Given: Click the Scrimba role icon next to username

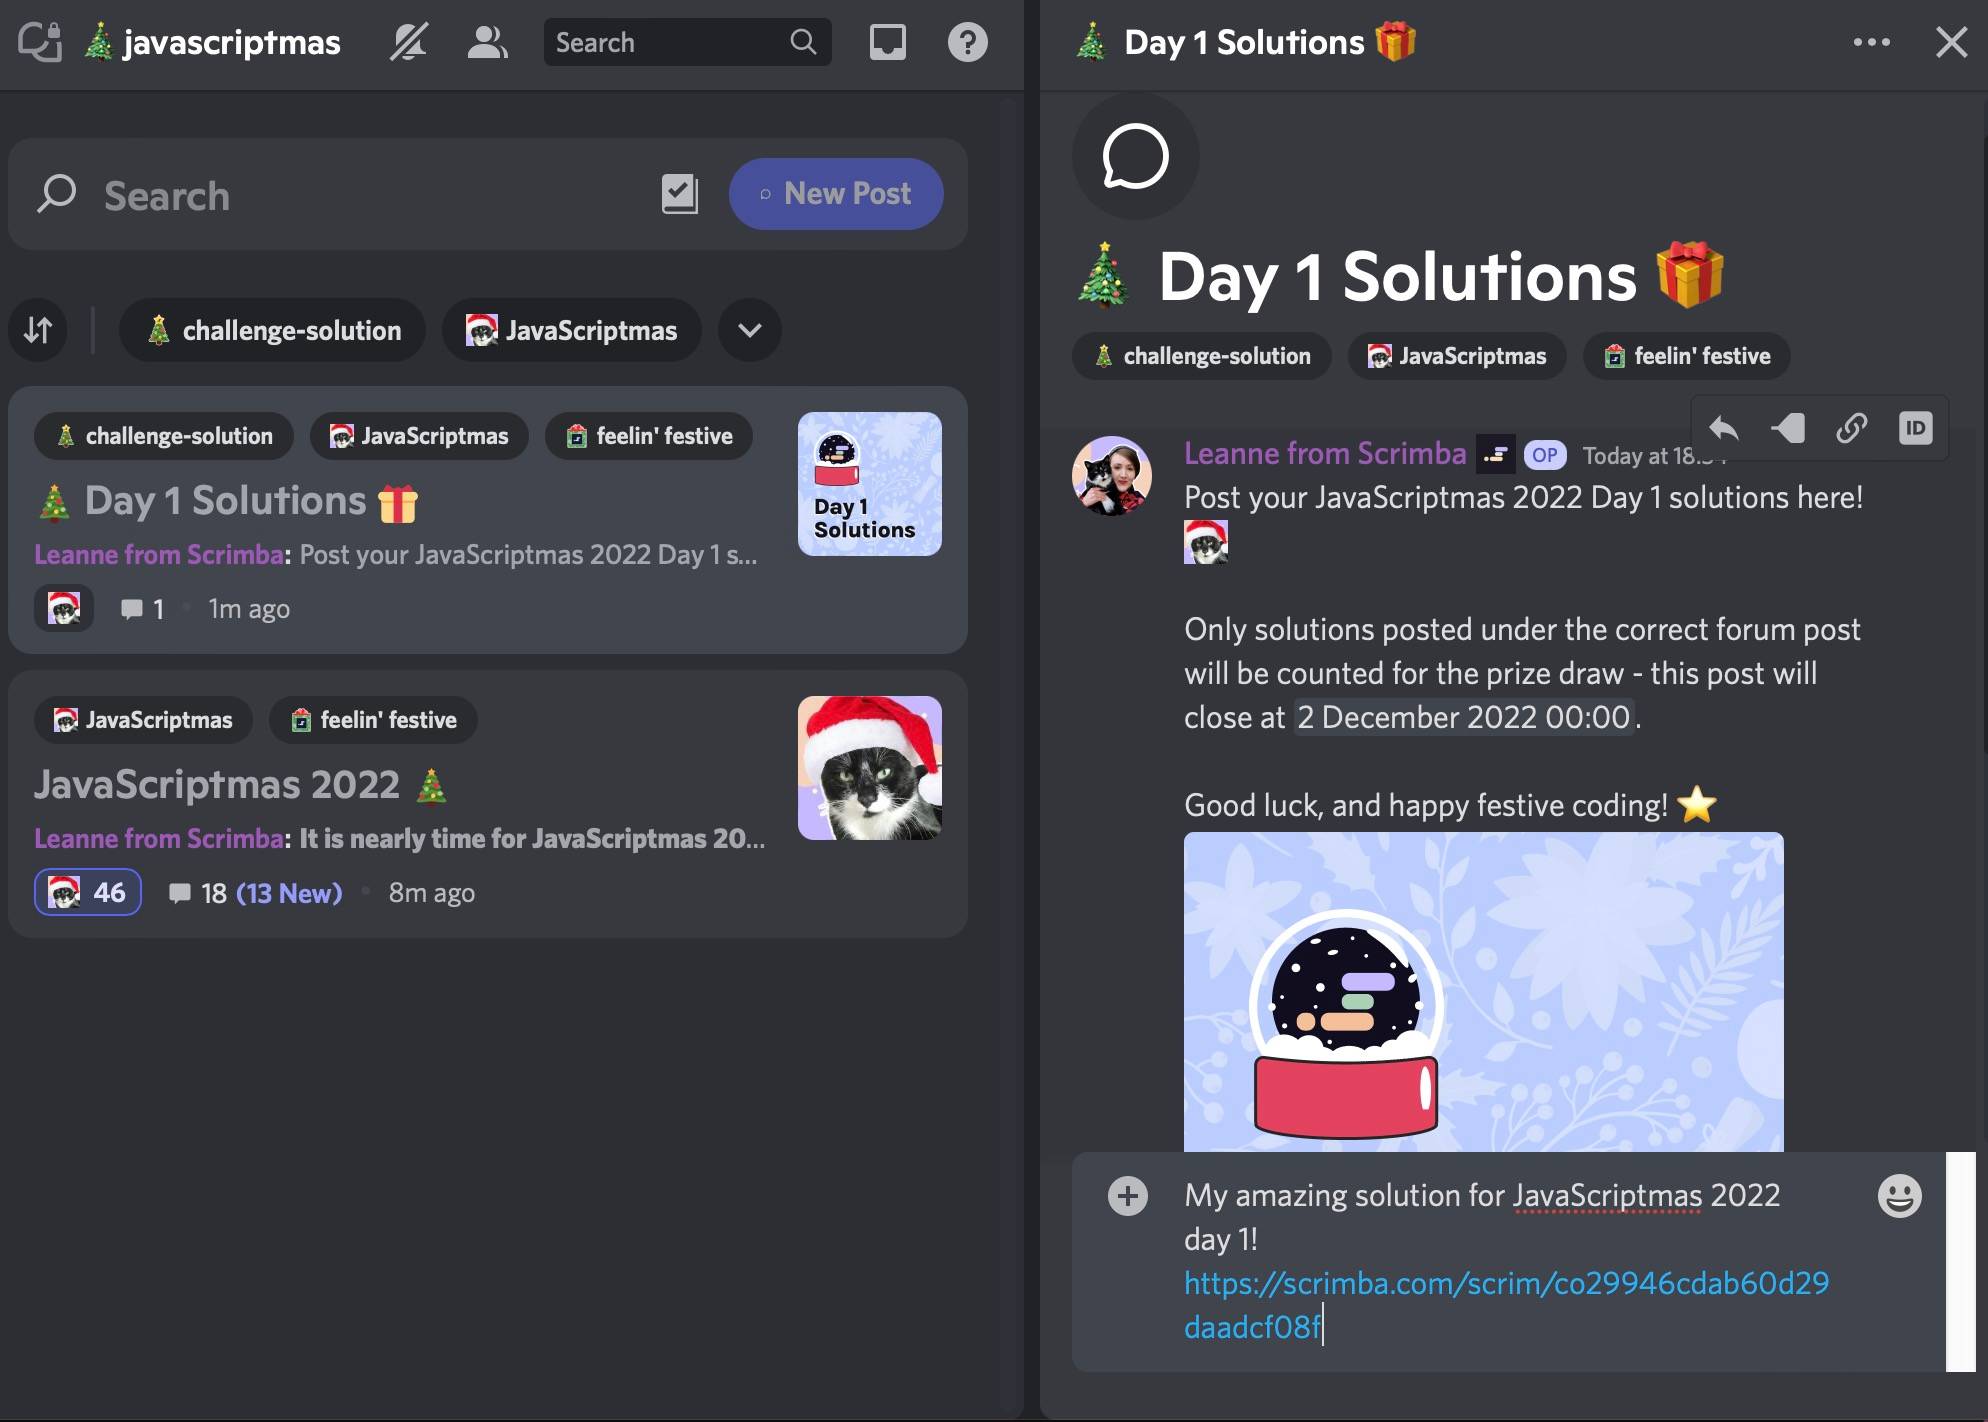Looking at the screenshot, I should [1495, 455].
